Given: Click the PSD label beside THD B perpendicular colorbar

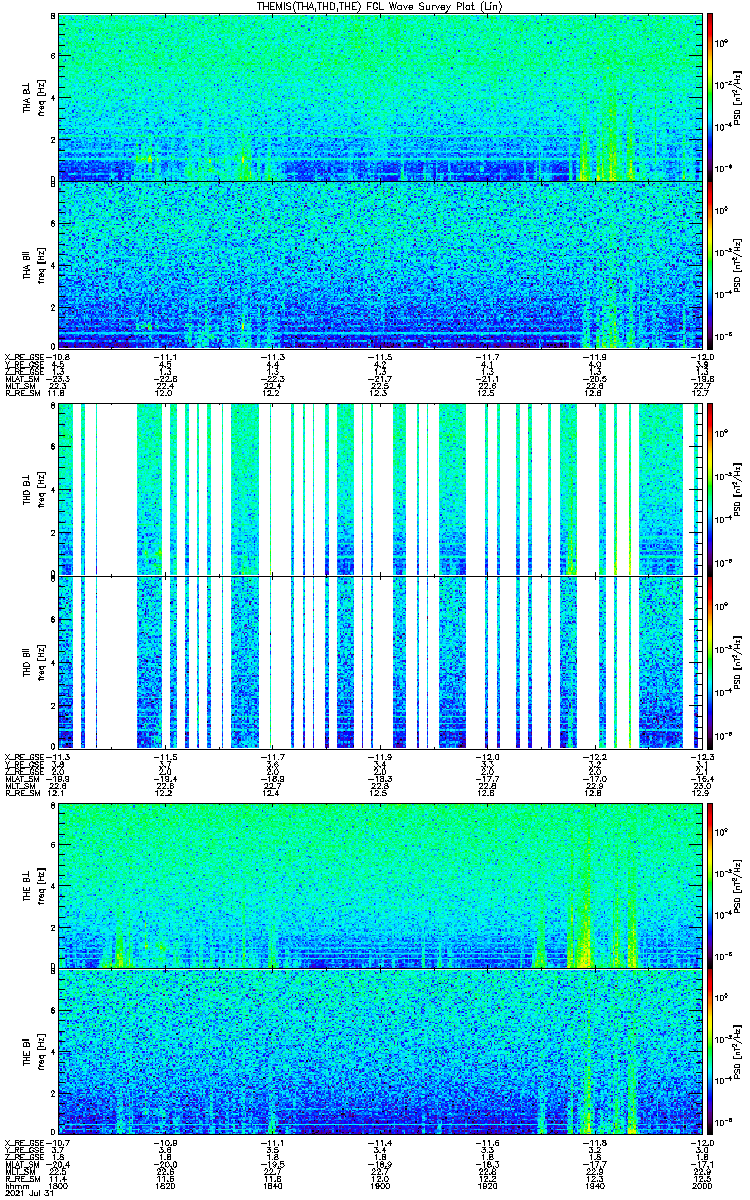Looking at the screenshot, I should click(x=737, y=489).
